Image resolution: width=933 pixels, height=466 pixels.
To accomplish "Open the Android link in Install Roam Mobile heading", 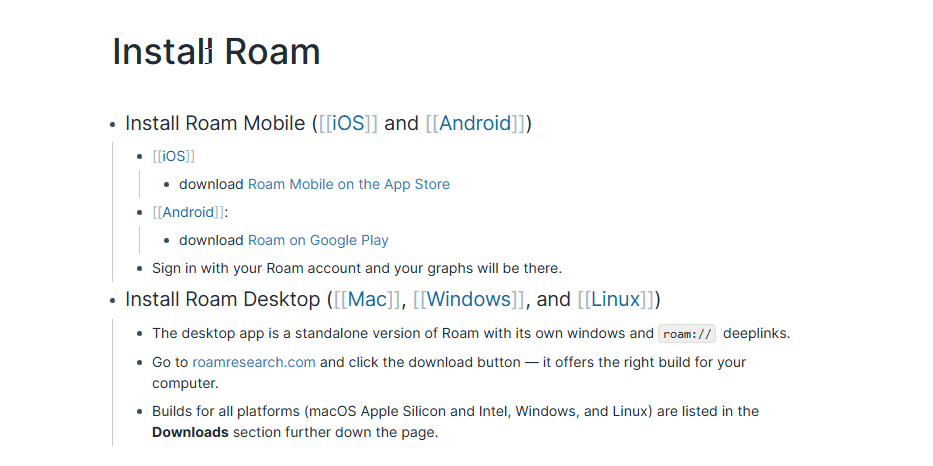I will click(475, 123).
